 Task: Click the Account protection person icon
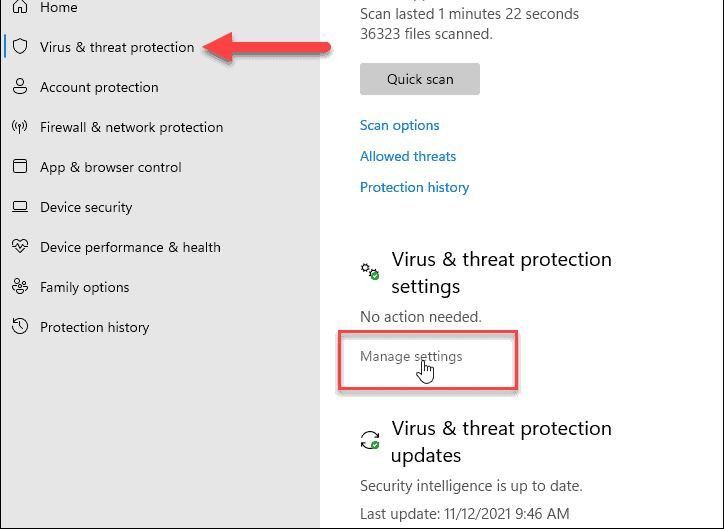pyautogui.click(x=20, y=87)
